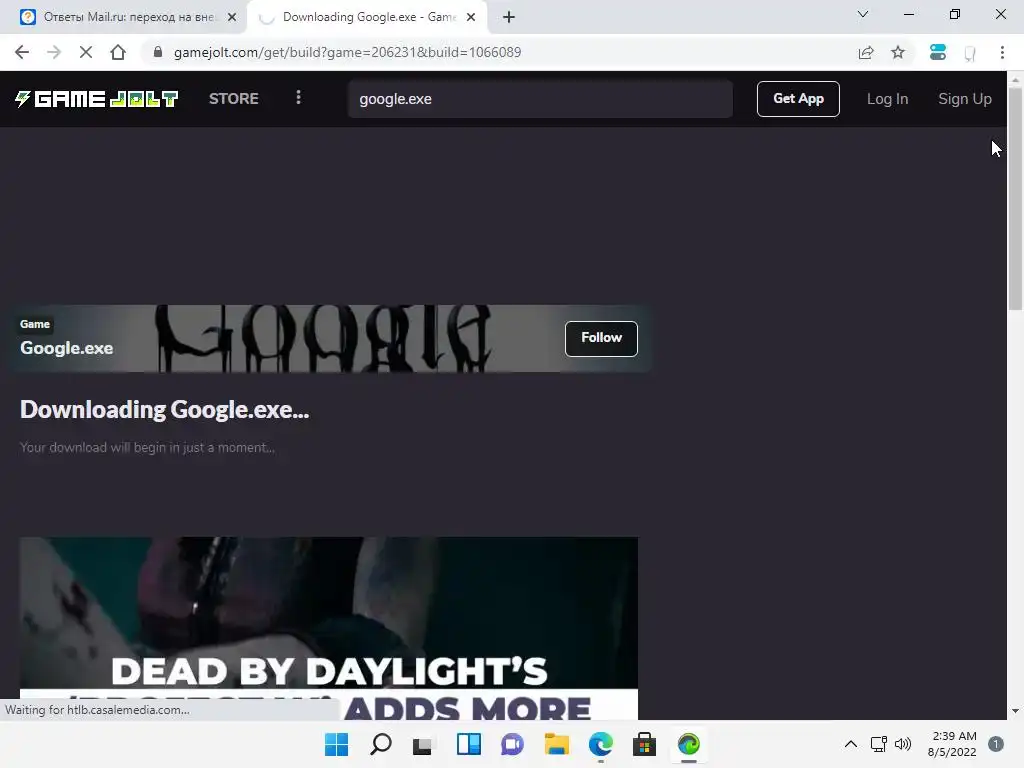This screenshot has width=1024, height=768.
Task: Click the grey extension icon by menu
Action: 970,53
